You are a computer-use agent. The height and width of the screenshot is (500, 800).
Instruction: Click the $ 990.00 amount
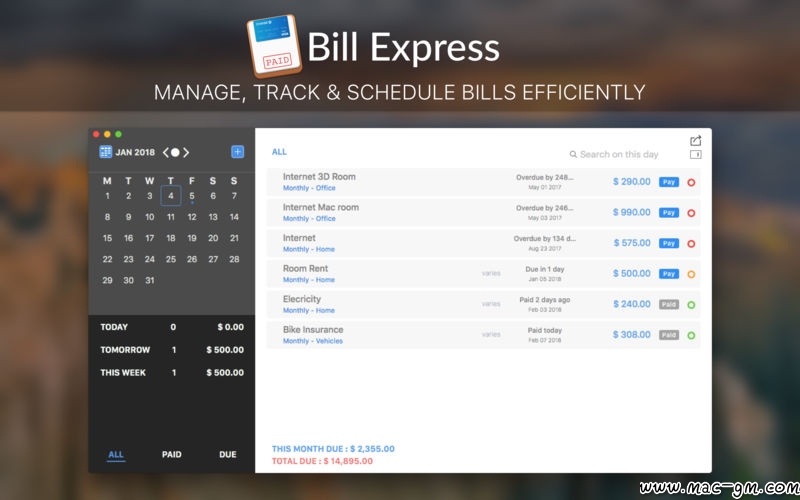(632, 212)
